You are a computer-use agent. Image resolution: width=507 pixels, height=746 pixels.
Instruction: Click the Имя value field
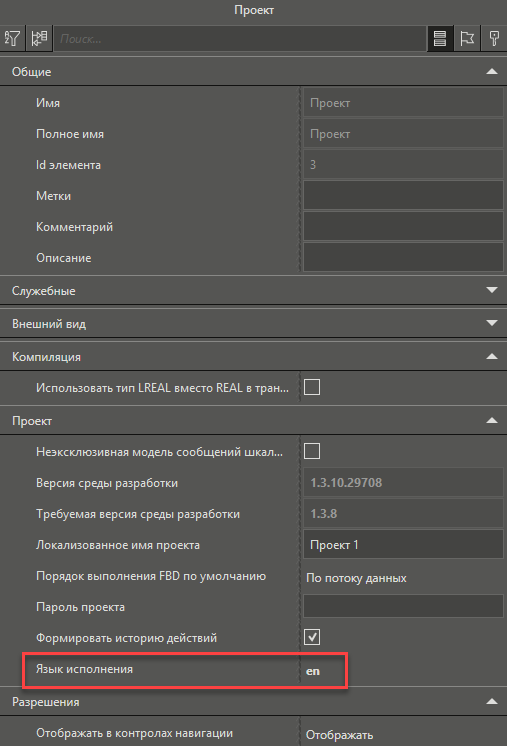point(403,102)
